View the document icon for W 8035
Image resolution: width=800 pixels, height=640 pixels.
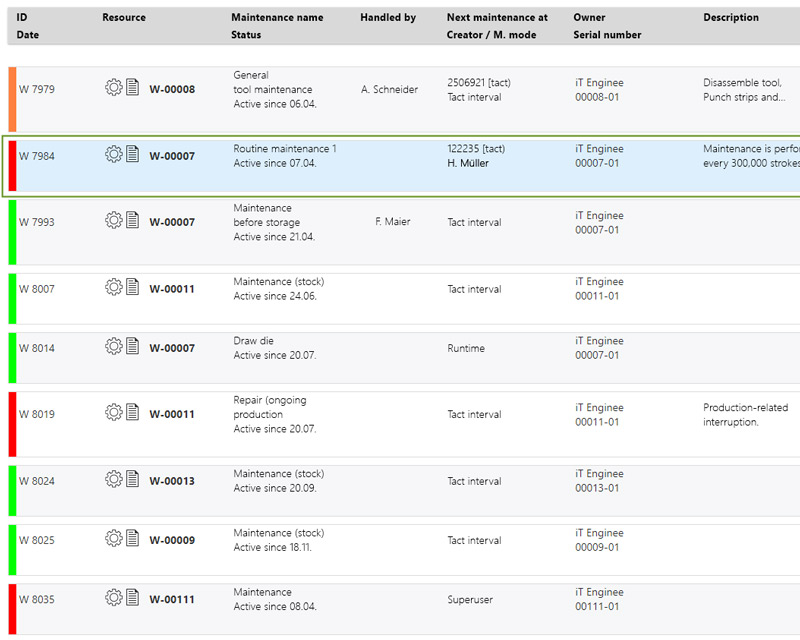coord(131,599)
